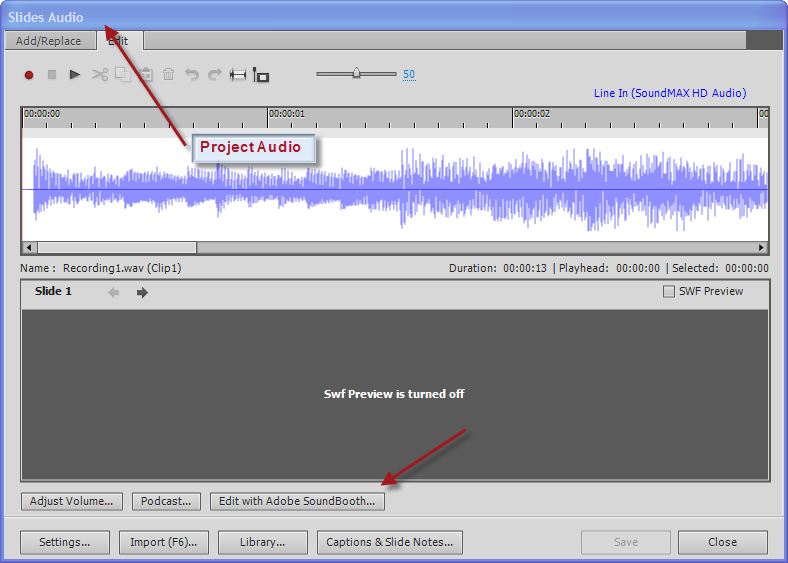Click the Insert Silence icon
Image resolution: width=788 pixels, height=563 pixels.
pos(238,75)
